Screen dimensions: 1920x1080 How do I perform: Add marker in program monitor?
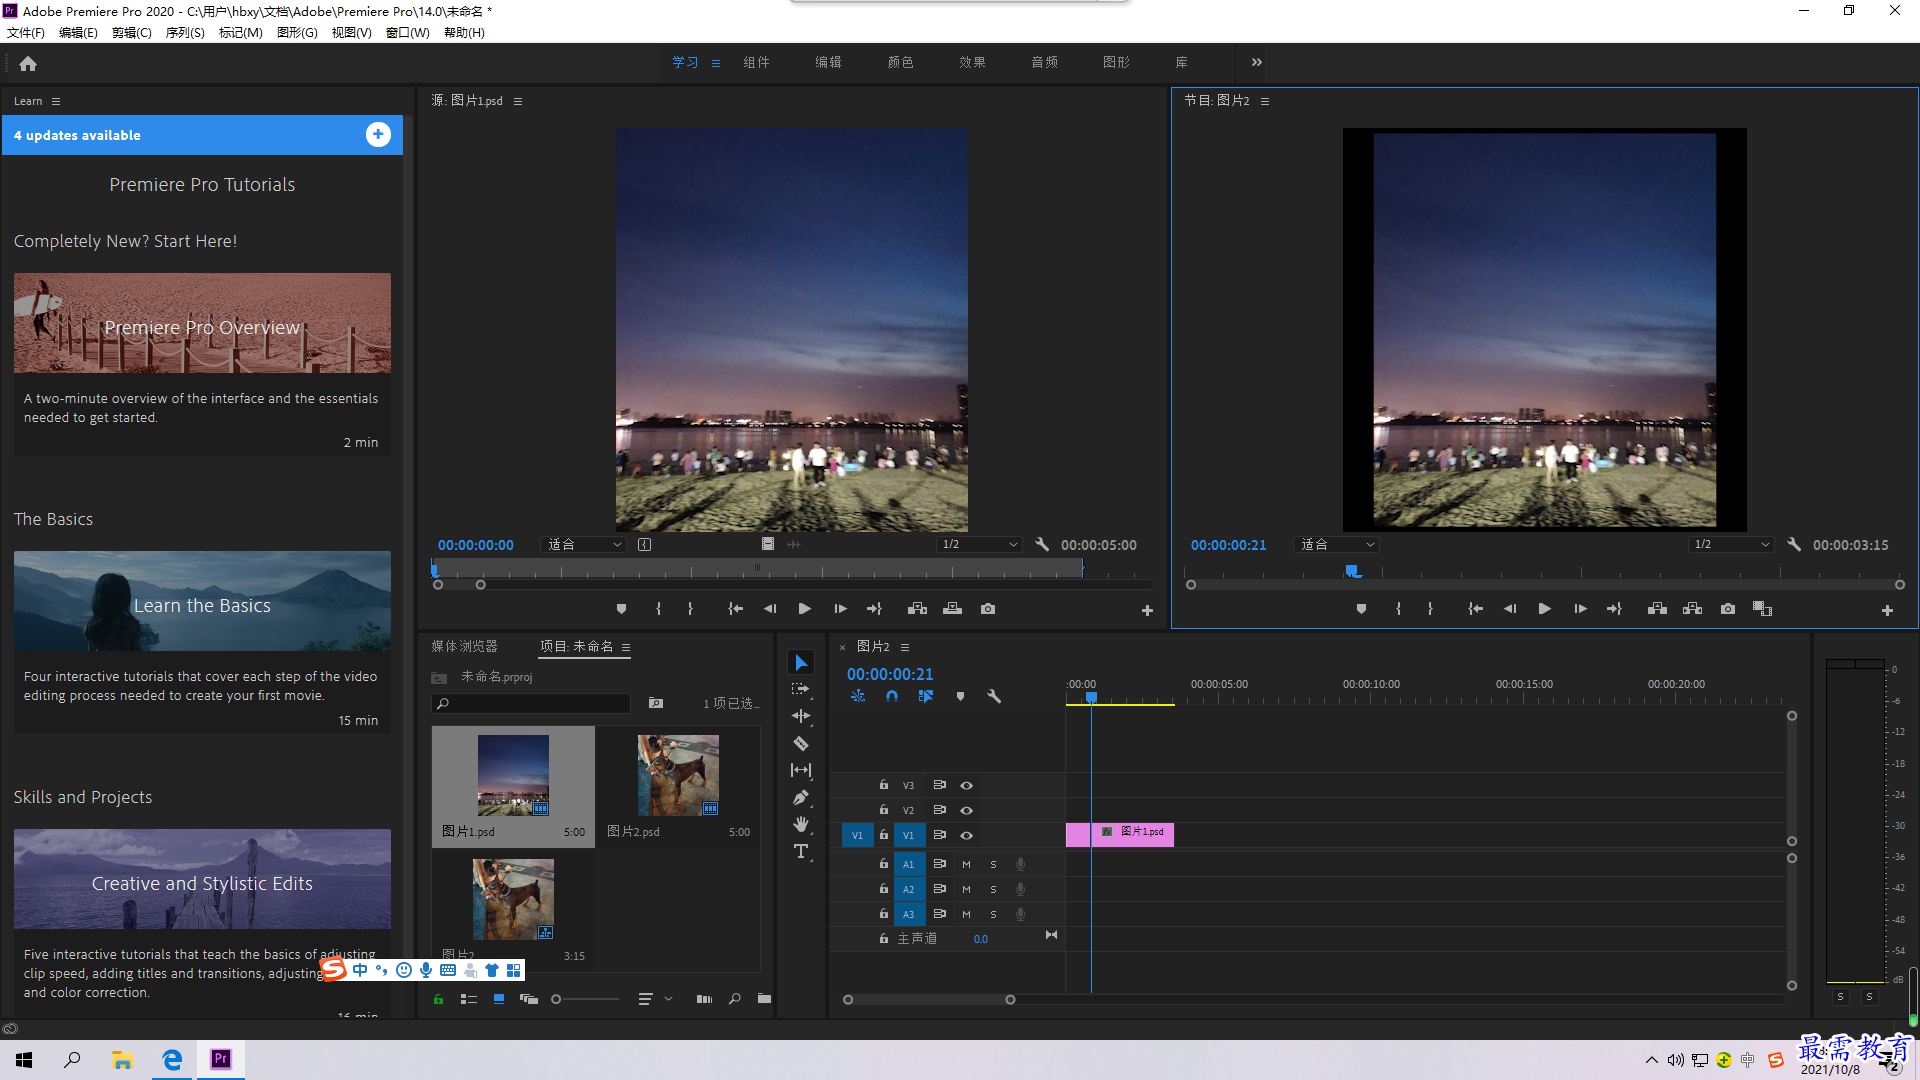[x=1361, y=608]
